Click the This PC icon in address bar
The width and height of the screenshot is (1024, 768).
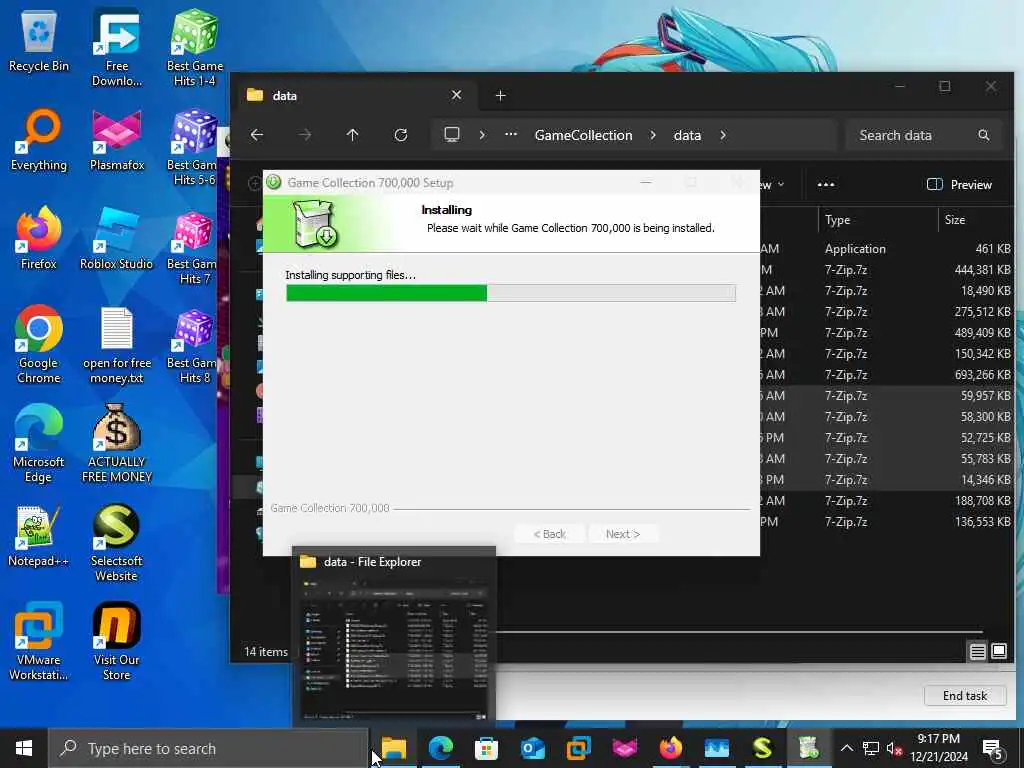click(452, 135)
